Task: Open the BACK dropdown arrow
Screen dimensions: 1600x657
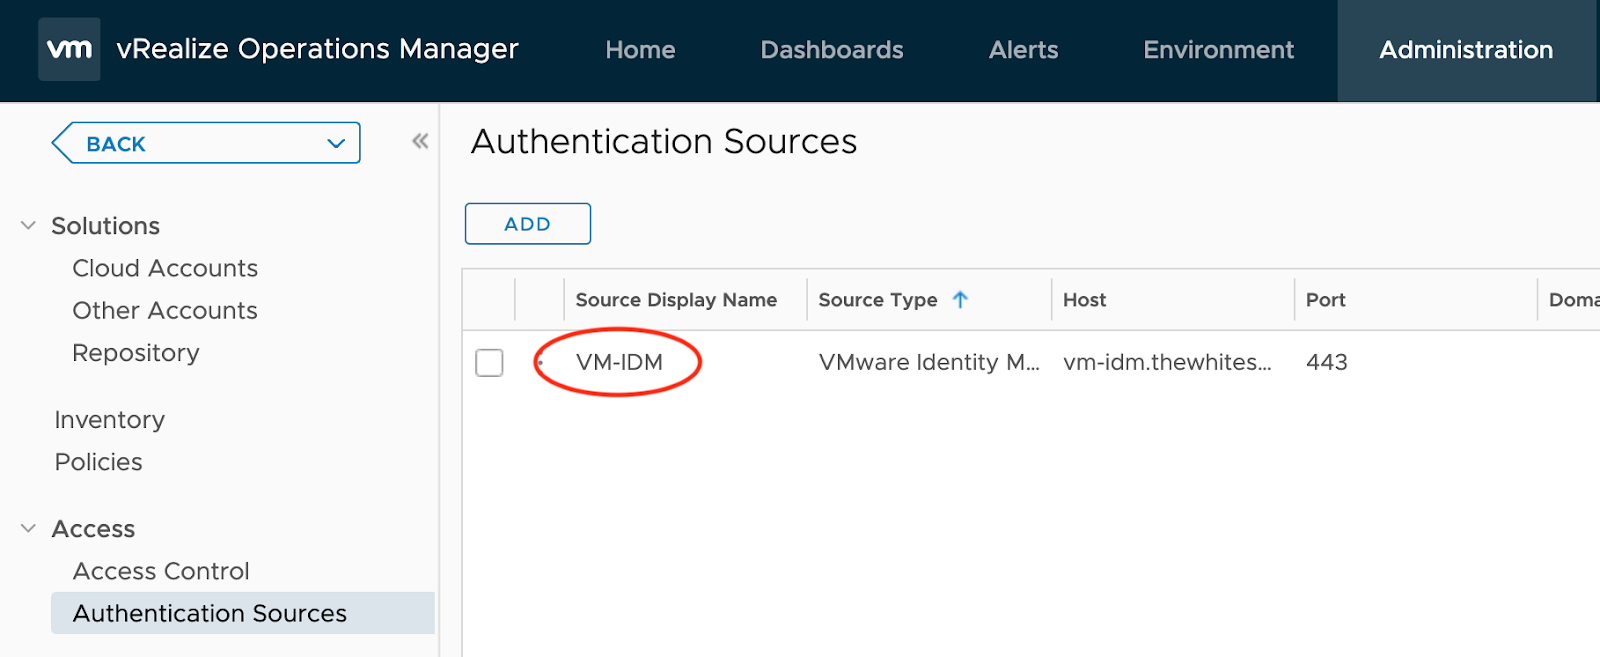Action: [336, 144]
